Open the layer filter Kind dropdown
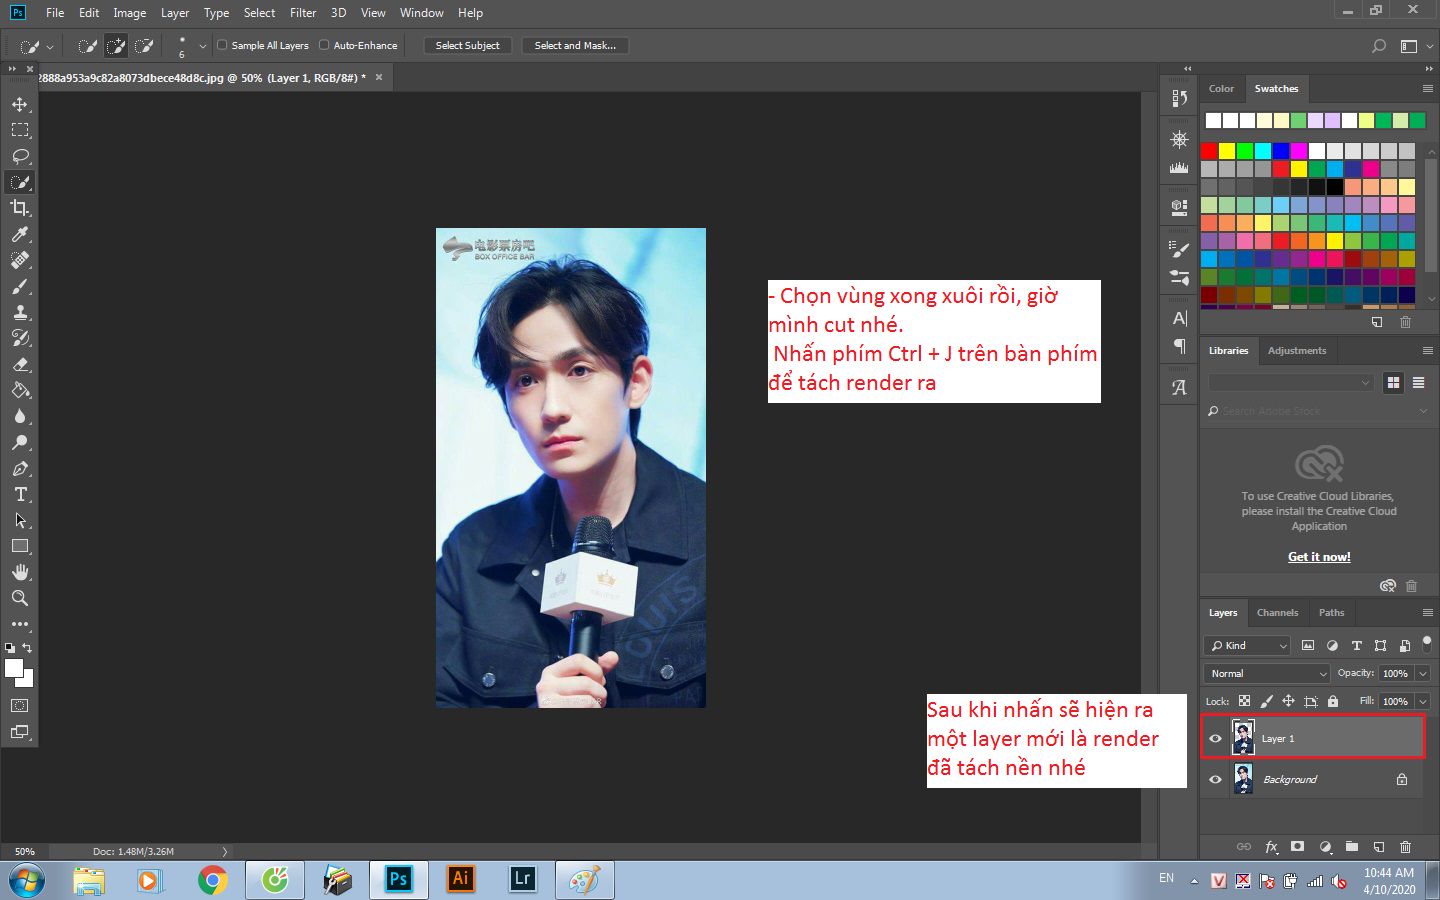 1248,646
